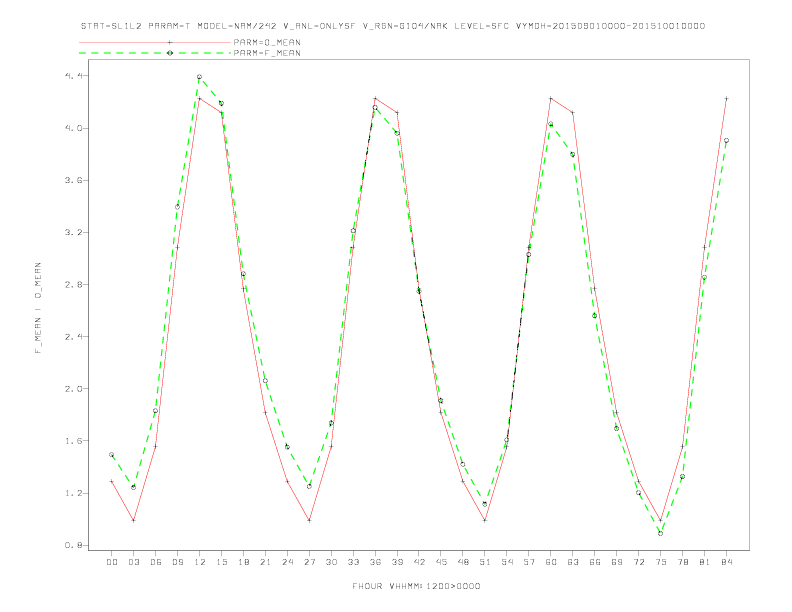792x612 pixels.
Task: Click x-axis forecast hour label 03
Action: click(133, 562)
